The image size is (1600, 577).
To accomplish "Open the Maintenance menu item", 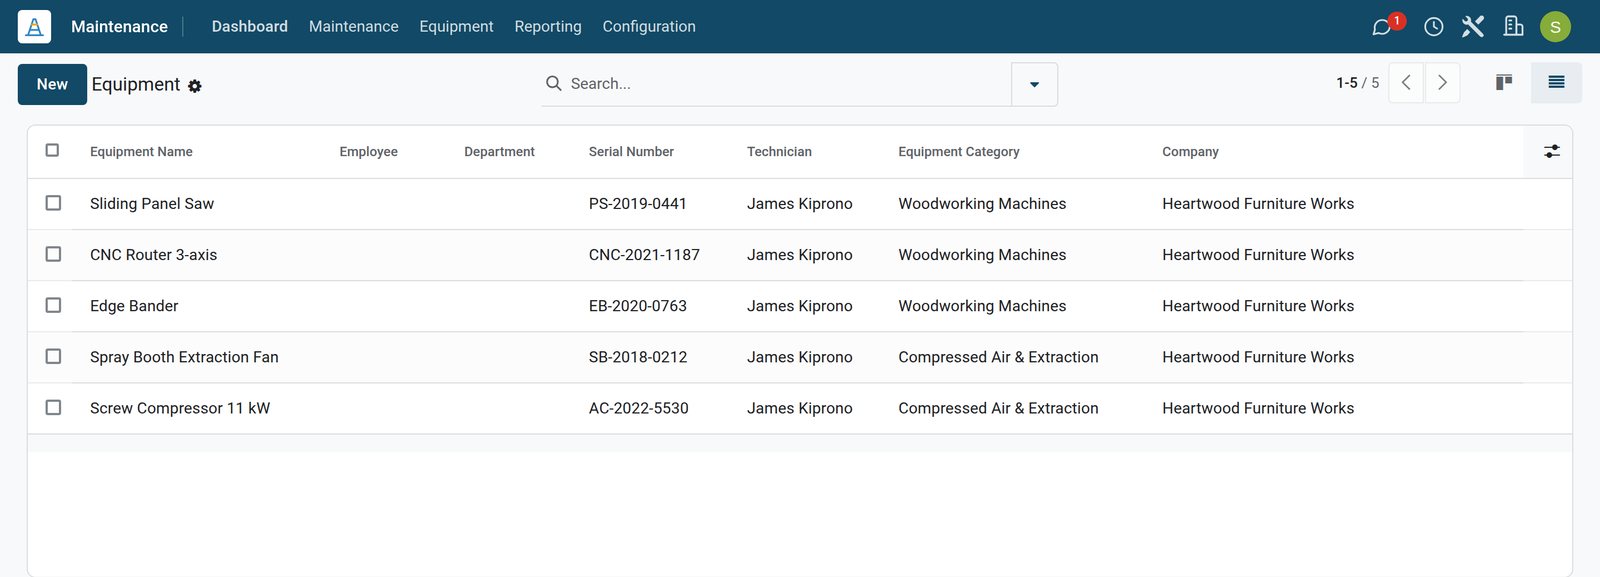I will coord(353,26).
